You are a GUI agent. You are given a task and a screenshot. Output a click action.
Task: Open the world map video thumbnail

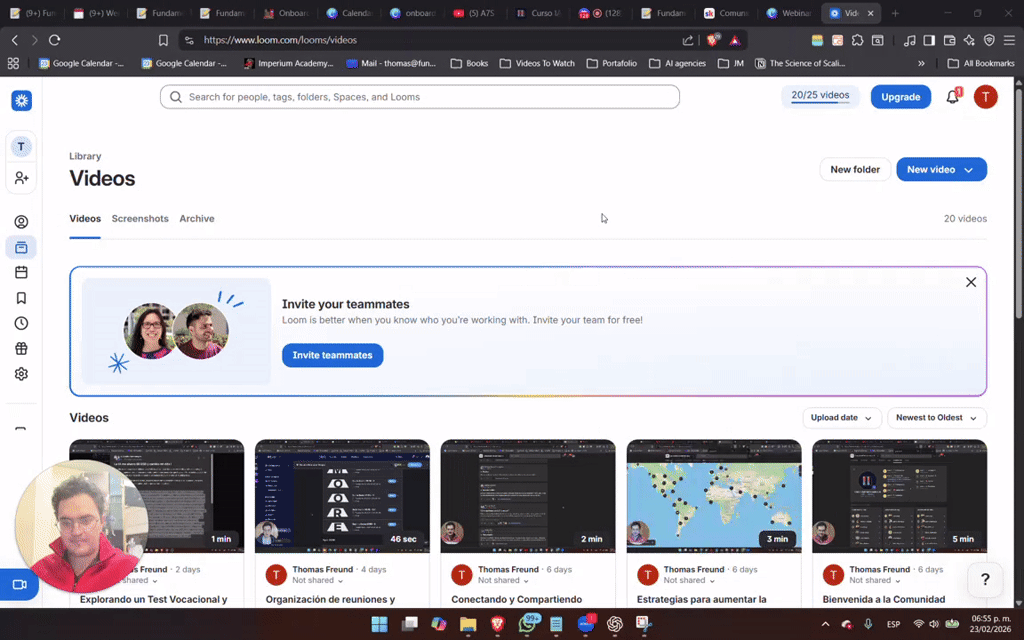pyautogui.click(x=714, y=496)
